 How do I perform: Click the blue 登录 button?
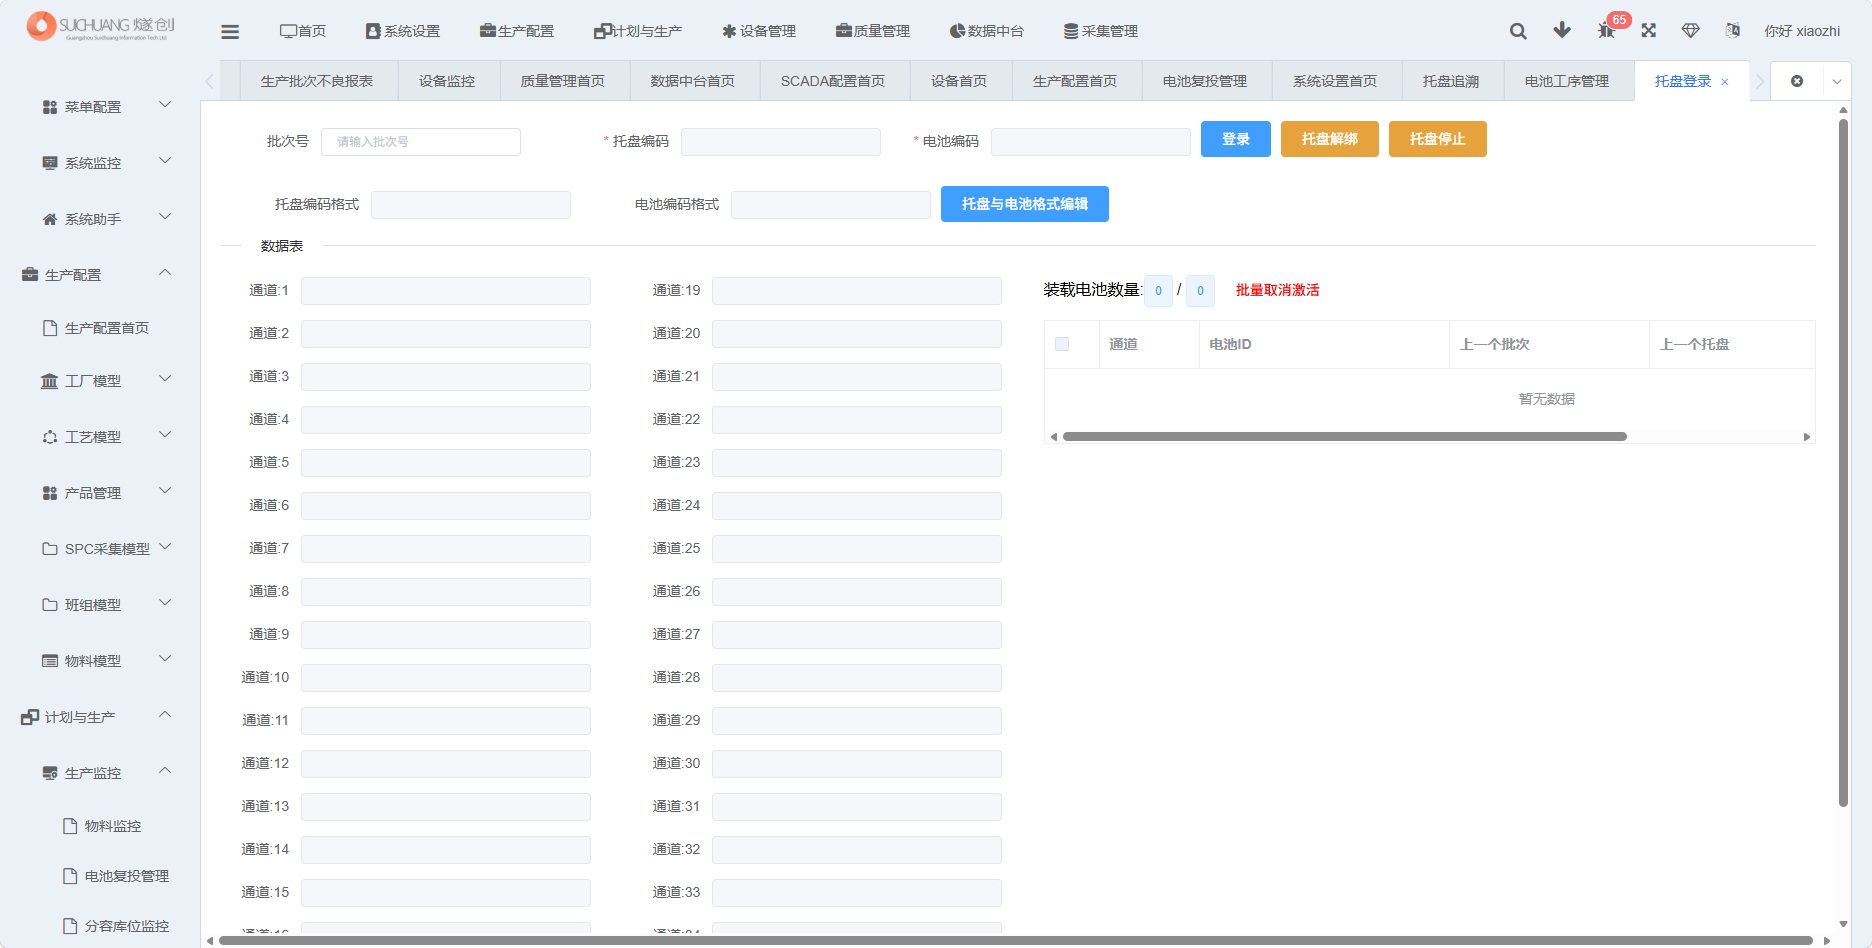[x=1236, y=139]
